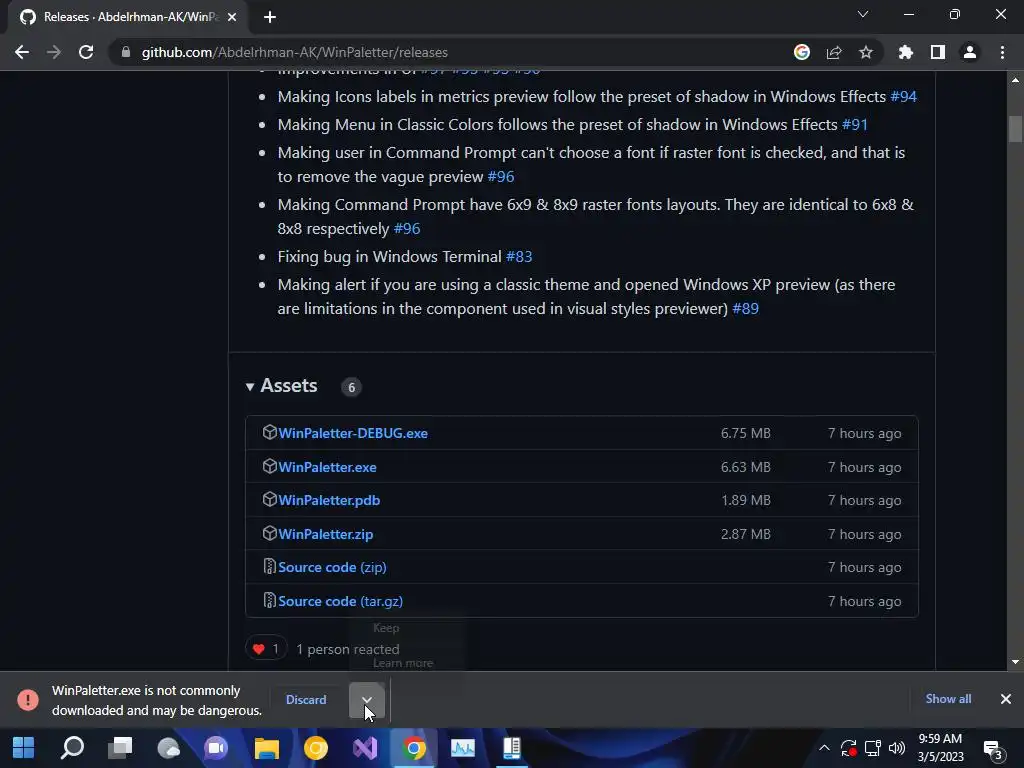Open the Chat app on taskbar
This screenshot has width=1024, height=768.
(216, 748)
